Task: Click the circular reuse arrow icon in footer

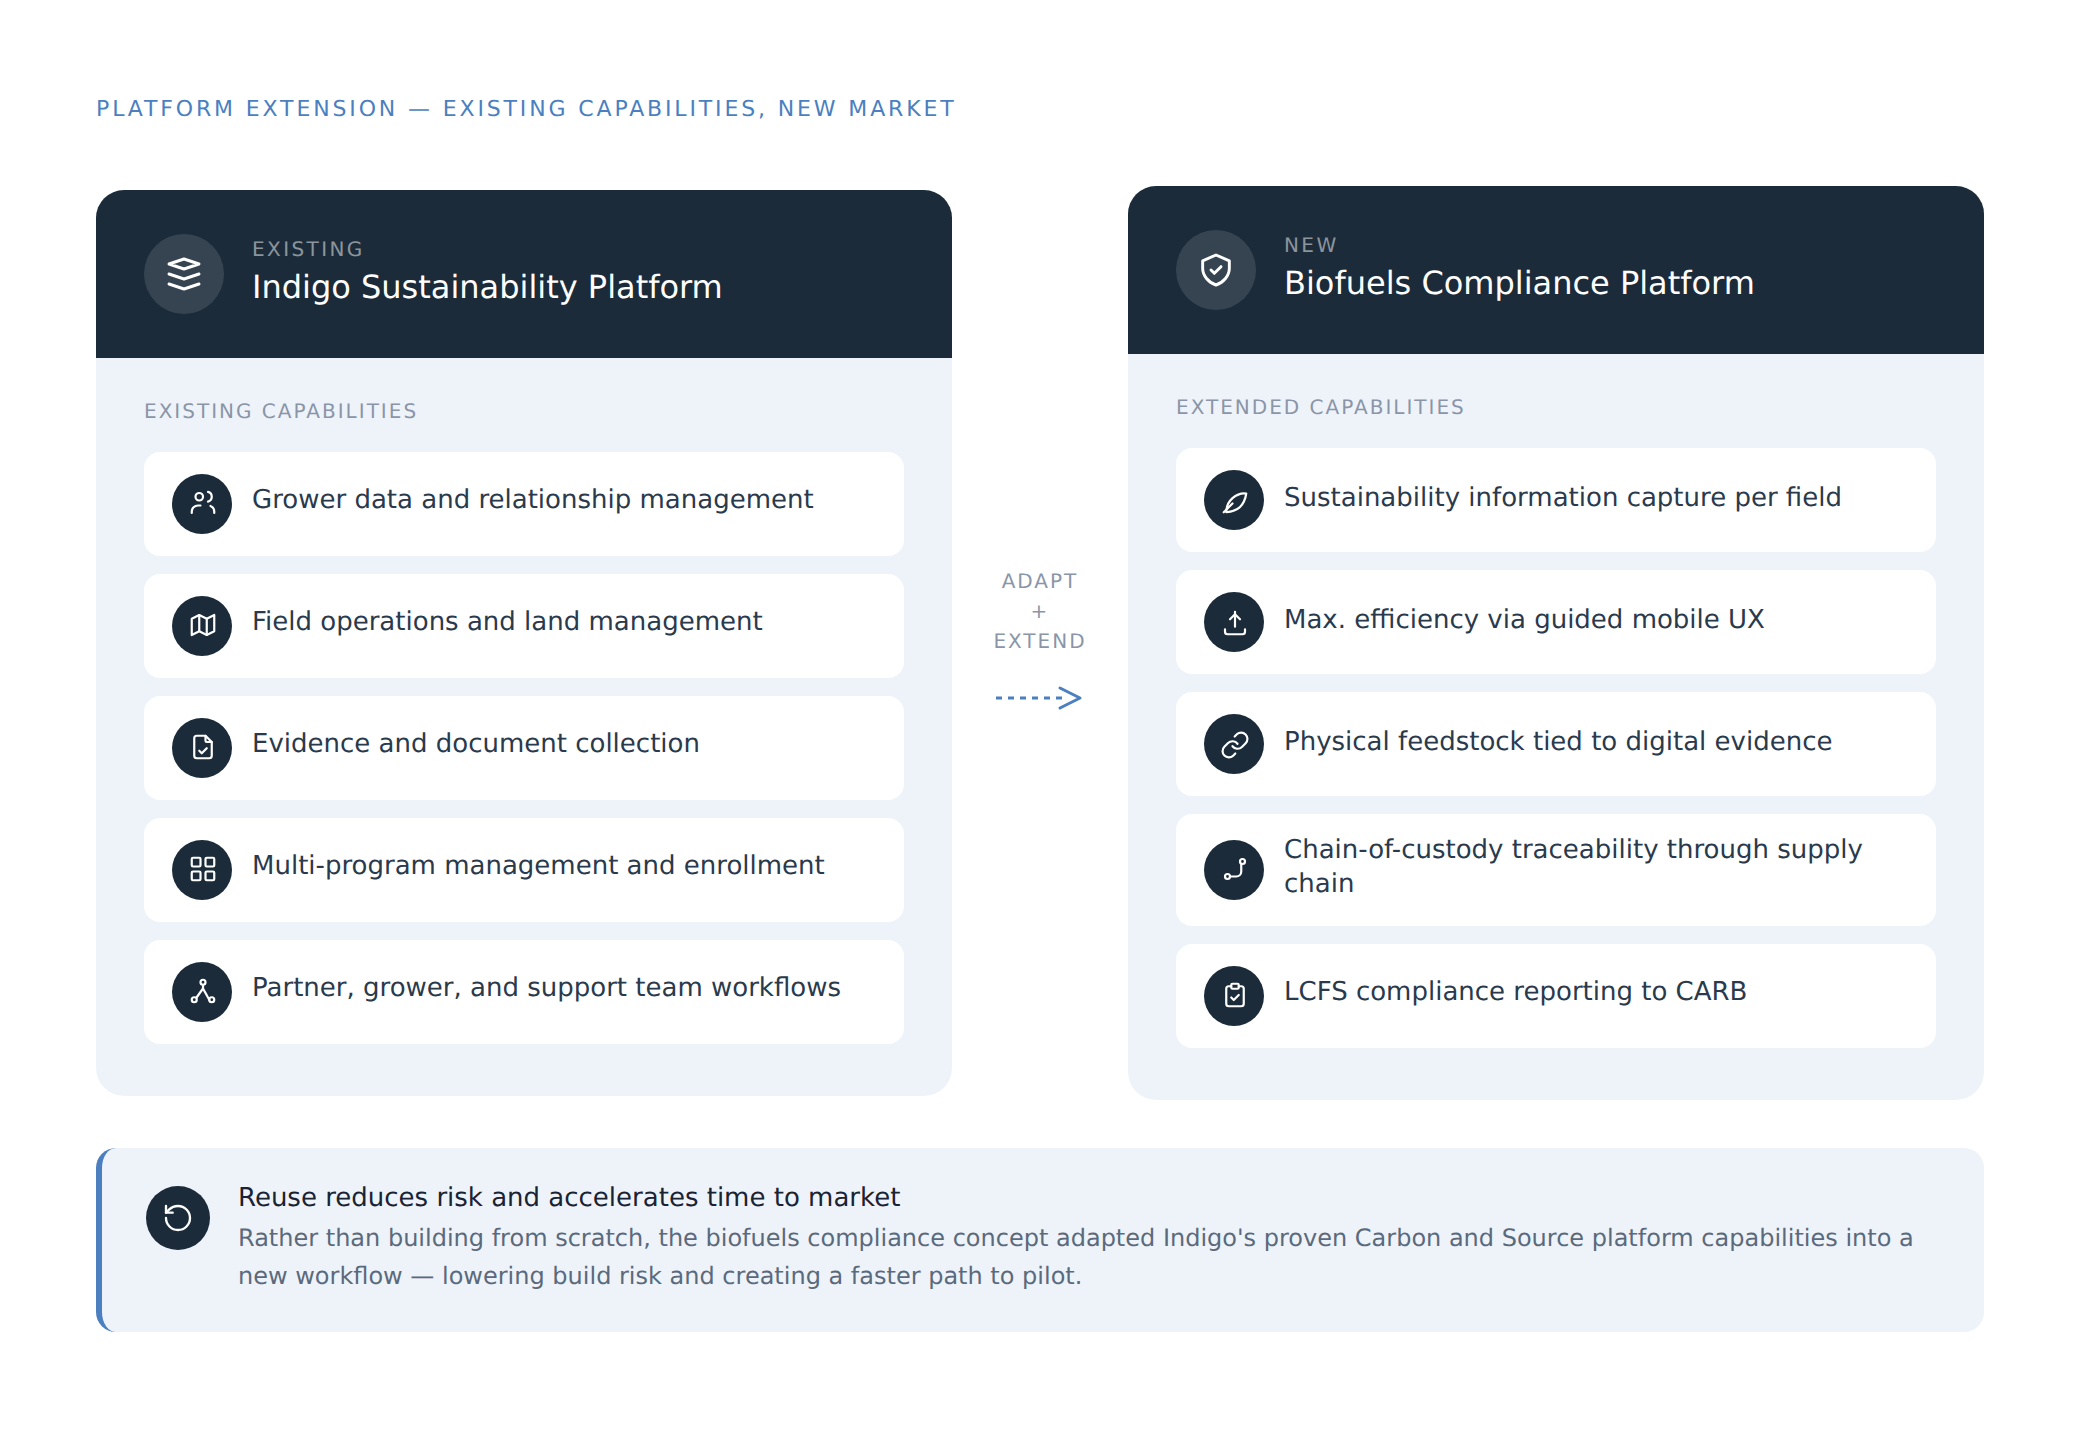Action: pos(178,1218)
